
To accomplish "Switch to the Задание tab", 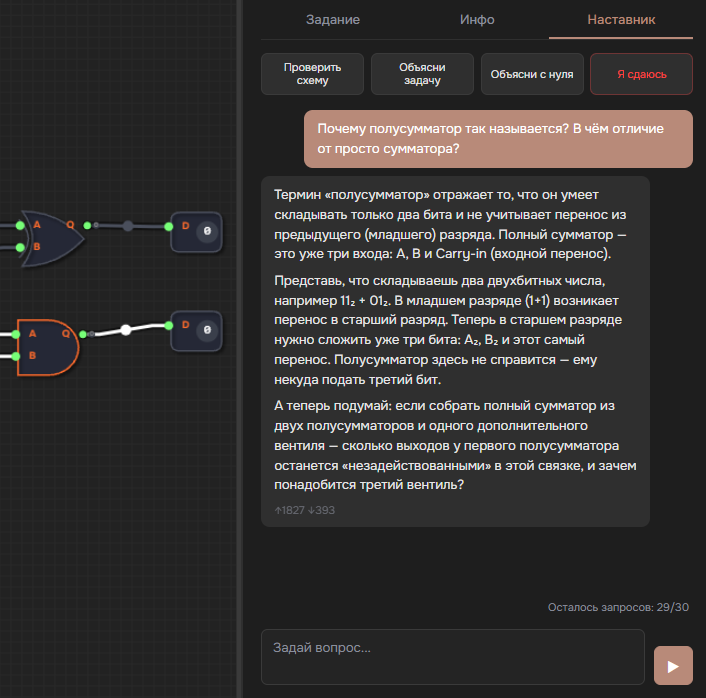I will (x=333, y=20).
